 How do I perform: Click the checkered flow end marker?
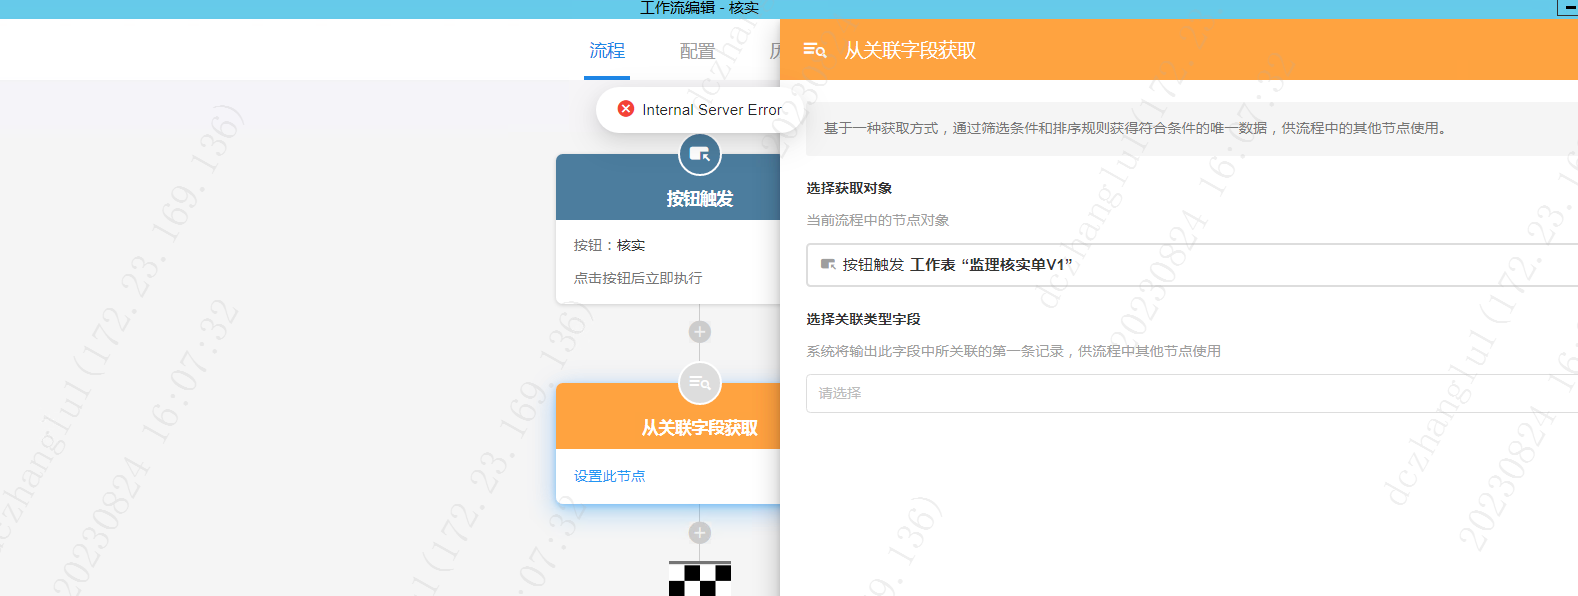pyautogui.click(x=700, y=579)
